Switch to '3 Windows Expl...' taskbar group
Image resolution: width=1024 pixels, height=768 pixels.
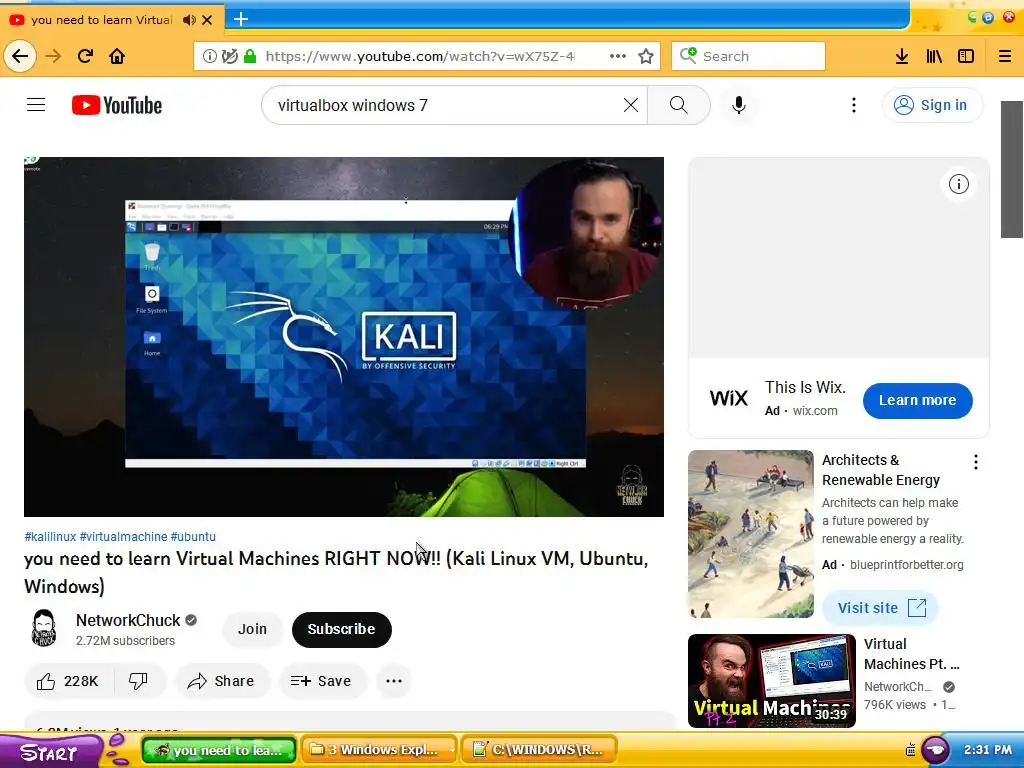pos(381,750)
